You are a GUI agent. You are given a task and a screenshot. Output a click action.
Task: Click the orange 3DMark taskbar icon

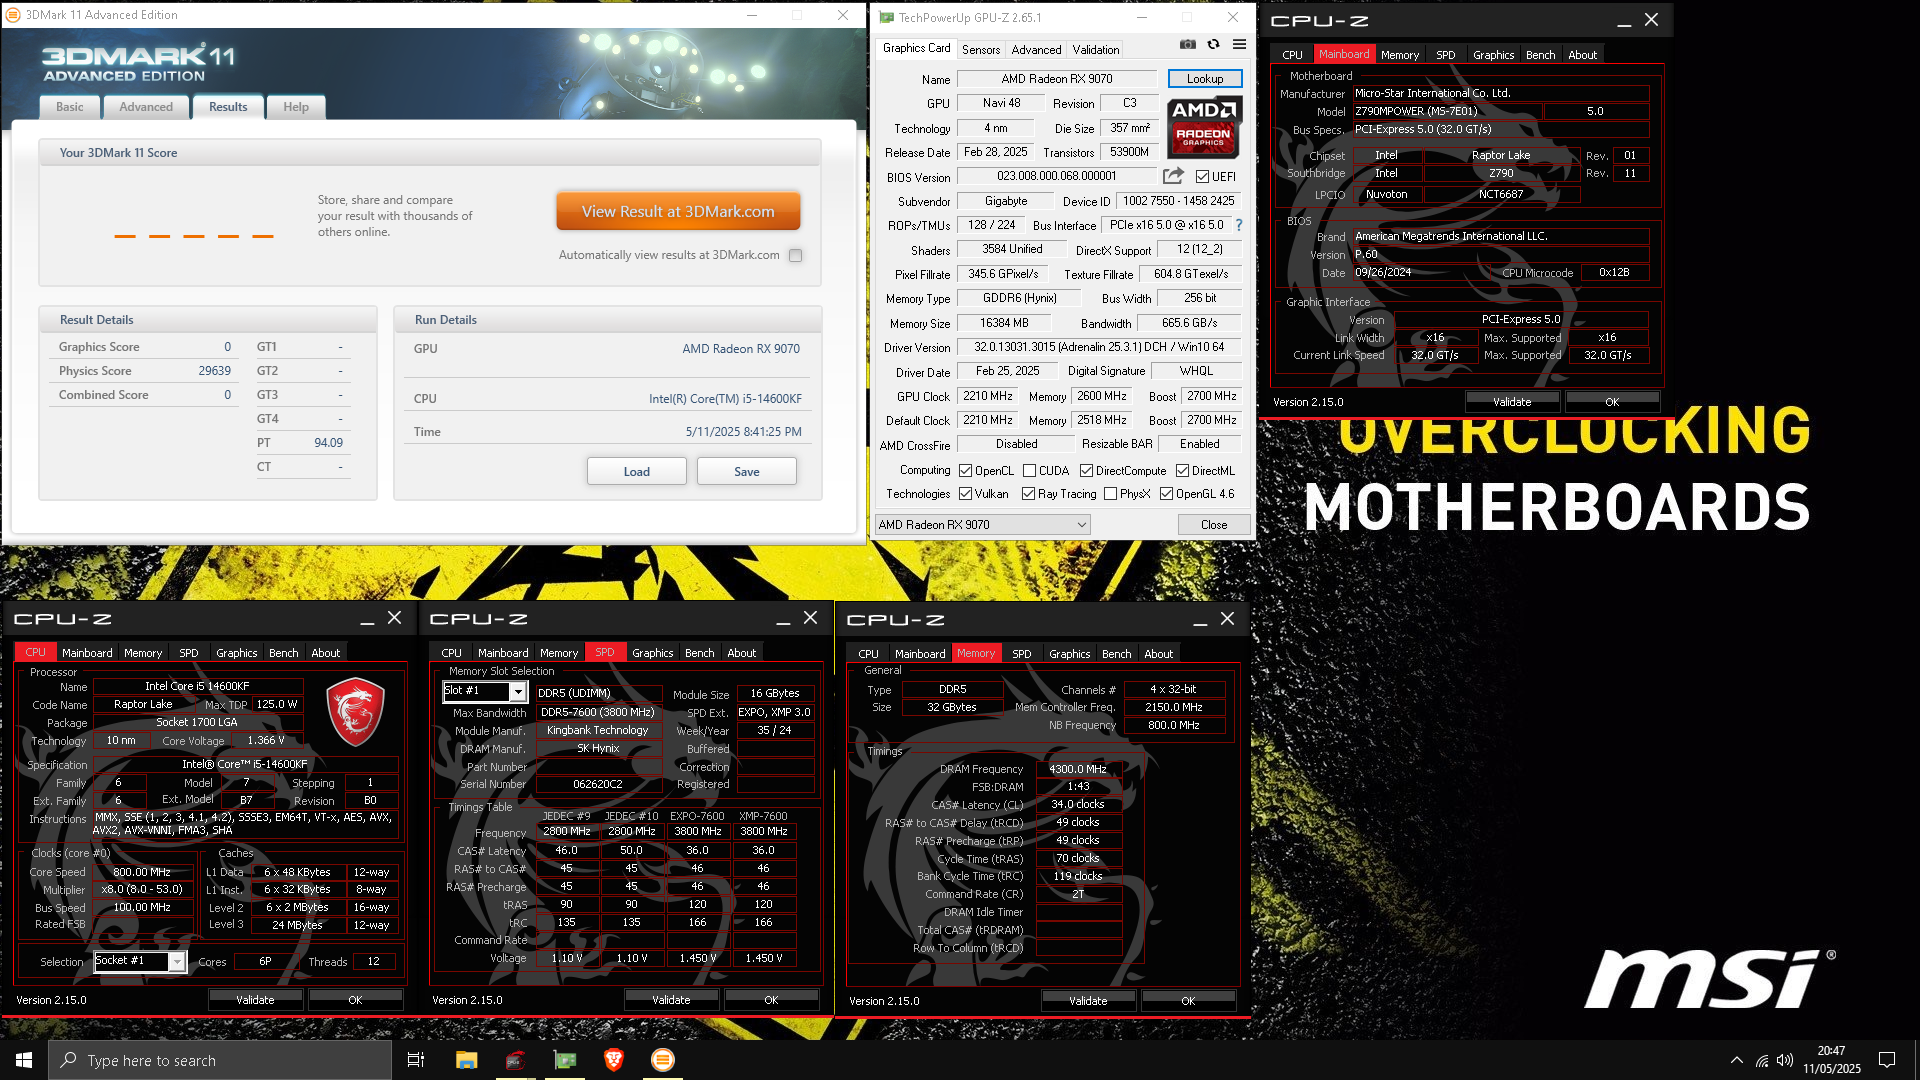663,1060
